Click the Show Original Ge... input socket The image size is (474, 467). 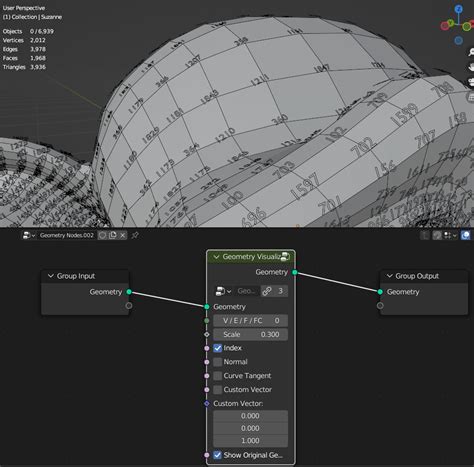[x=207, y=455]
